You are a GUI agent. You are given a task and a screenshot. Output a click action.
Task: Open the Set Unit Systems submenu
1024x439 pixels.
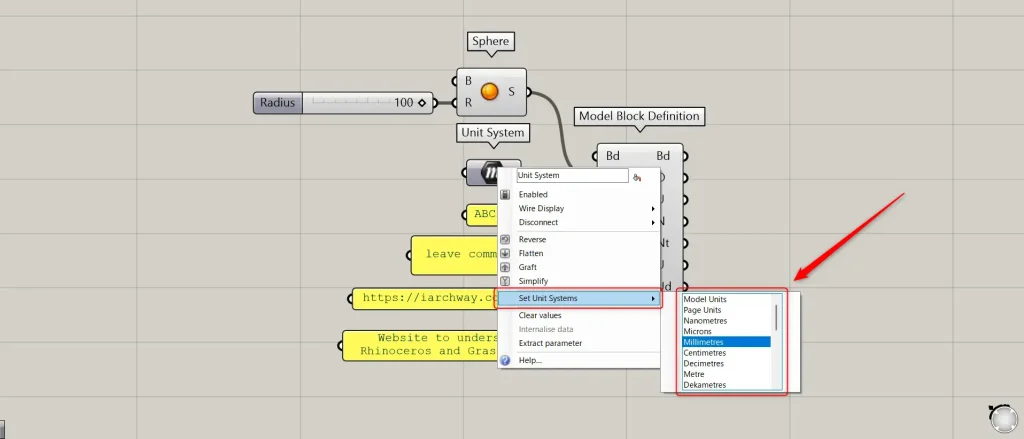pos(579,299)
